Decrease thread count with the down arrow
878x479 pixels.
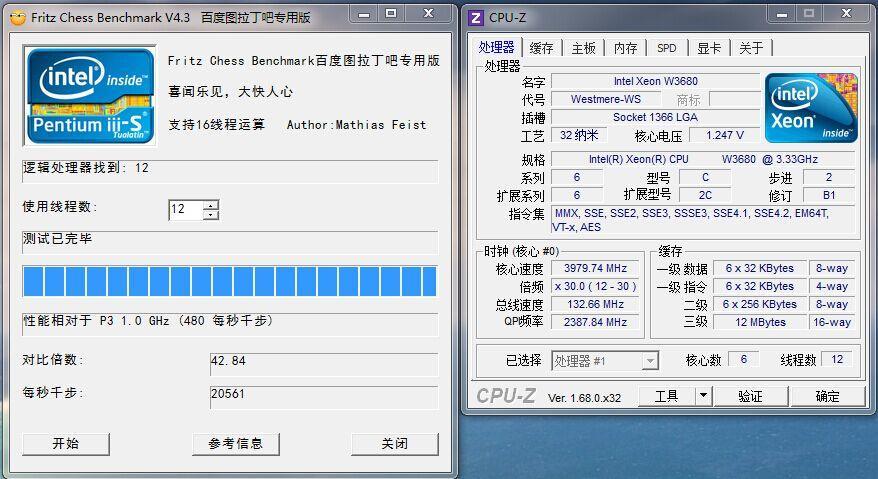click(x=211, y=215)
